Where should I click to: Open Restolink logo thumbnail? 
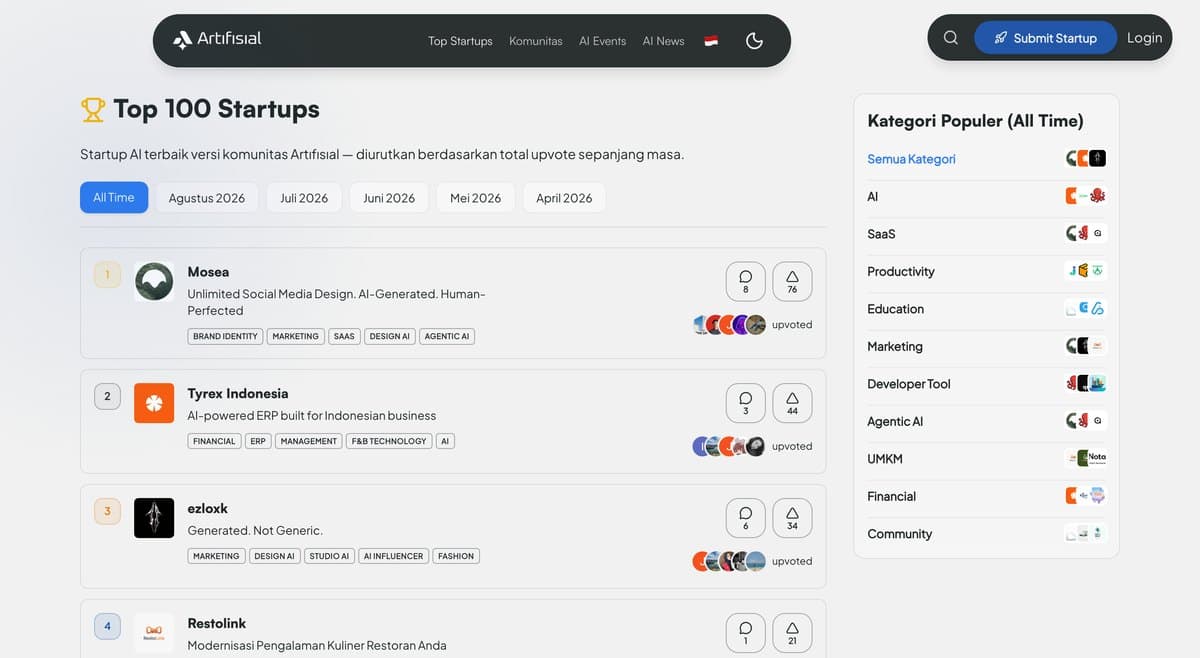tap(154, 633)
